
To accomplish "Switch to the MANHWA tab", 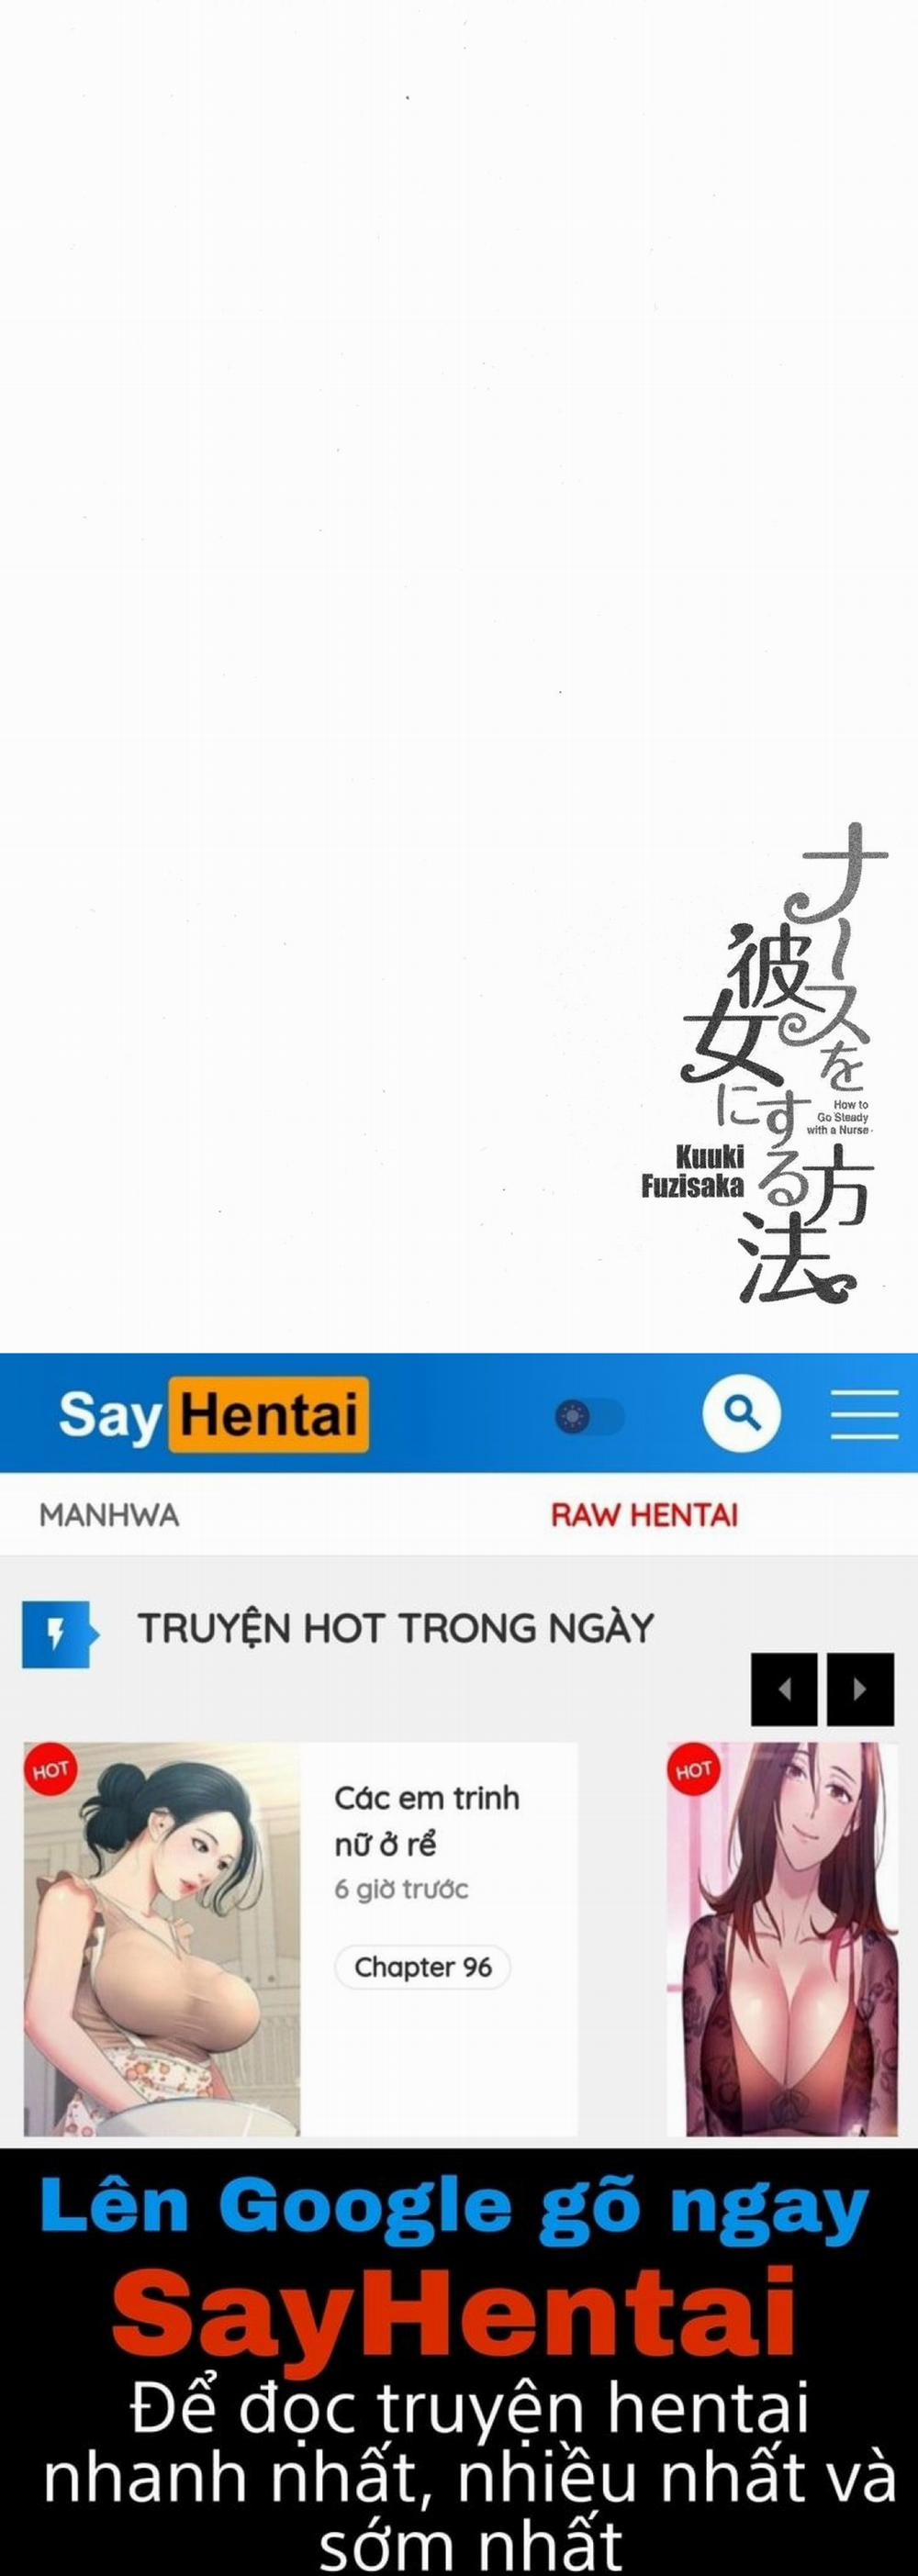I will 109,1515.
